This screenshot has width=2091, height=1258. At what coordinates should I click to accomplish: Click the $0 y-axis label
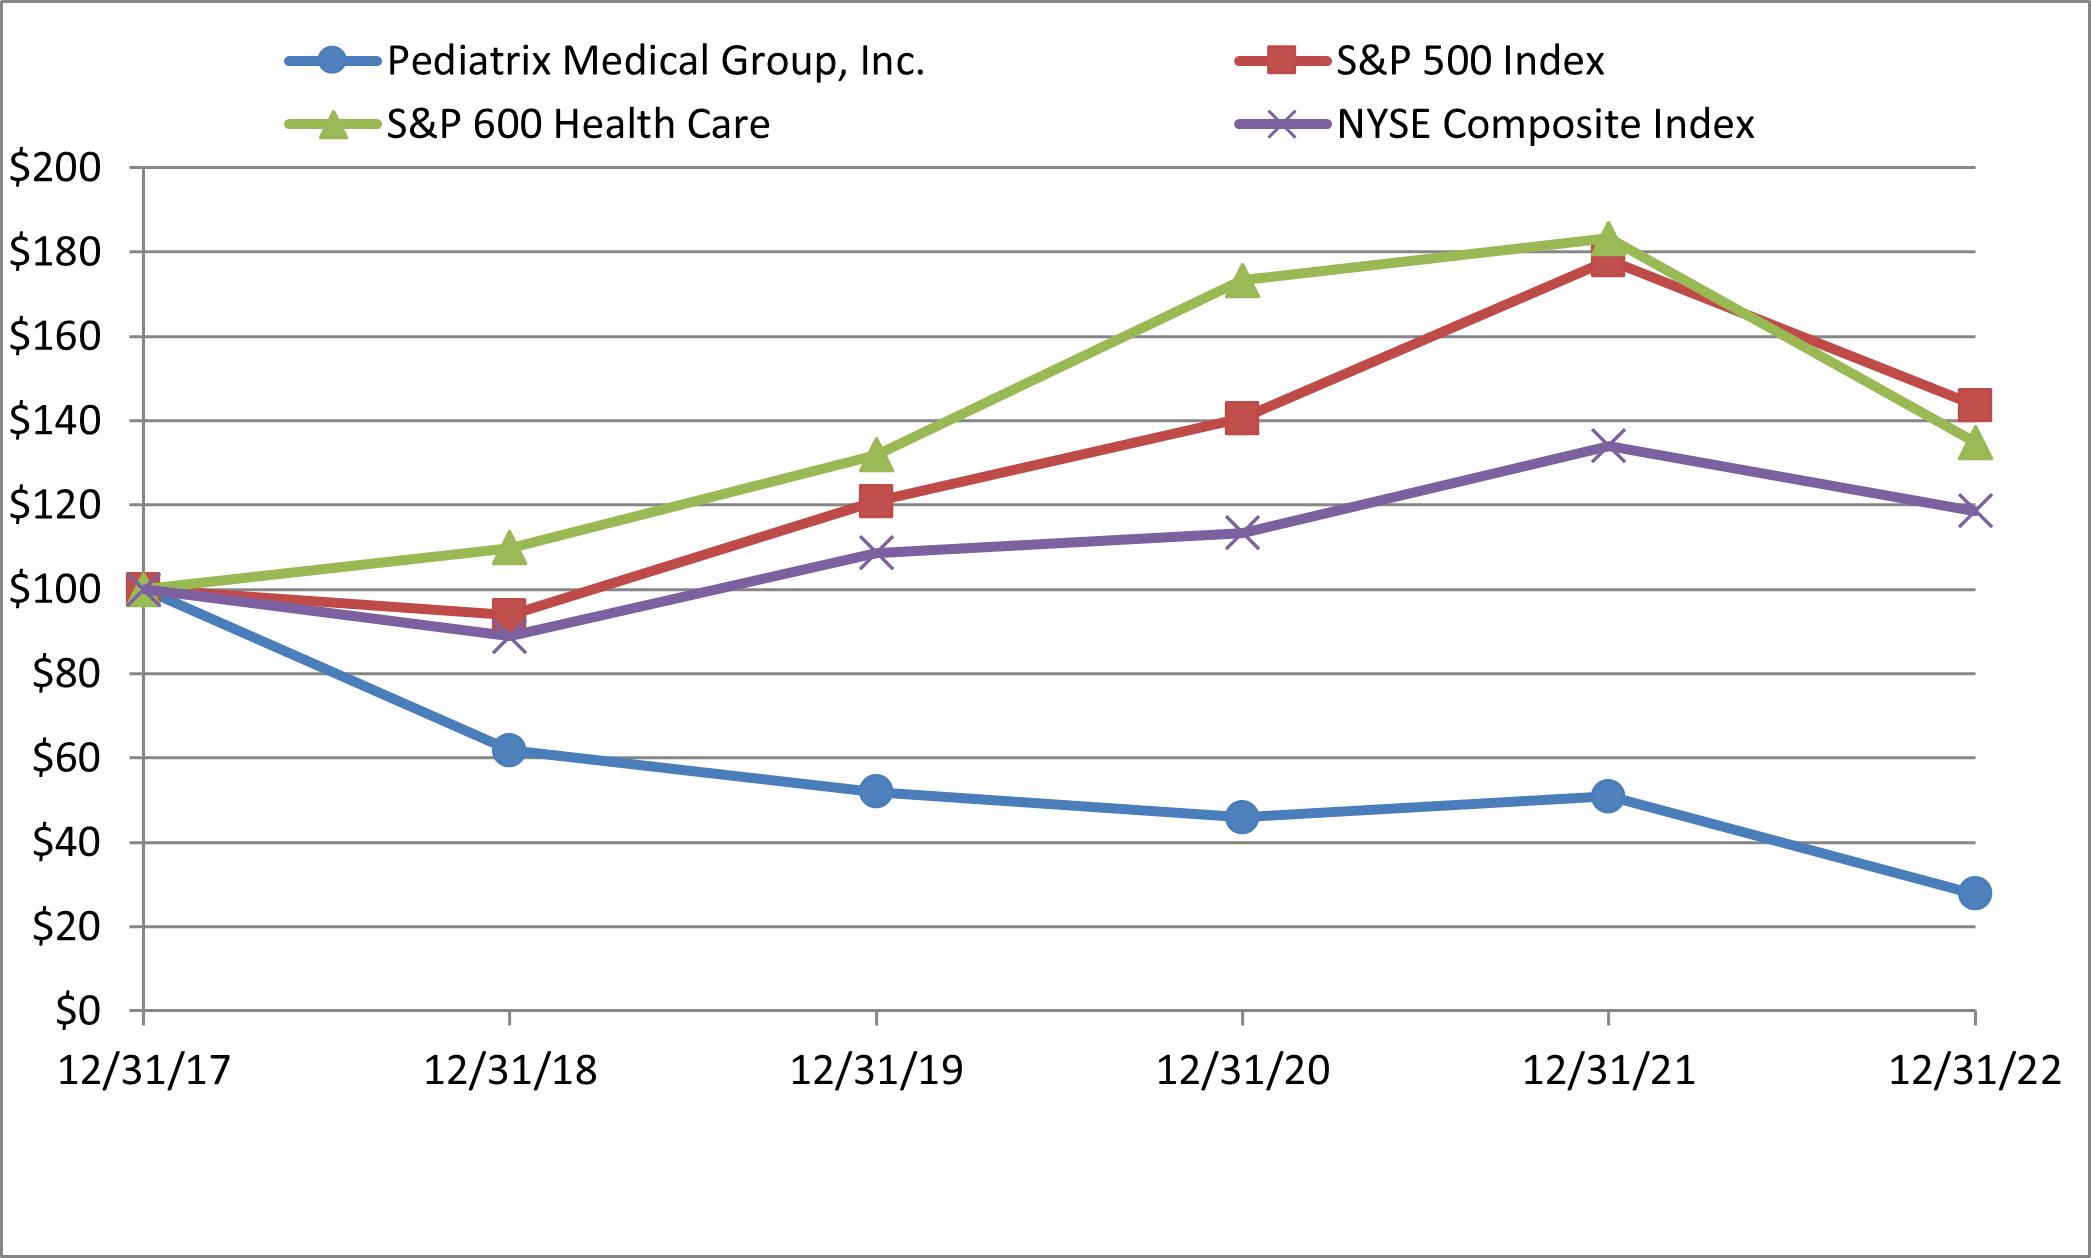(x=77, y=1011)
